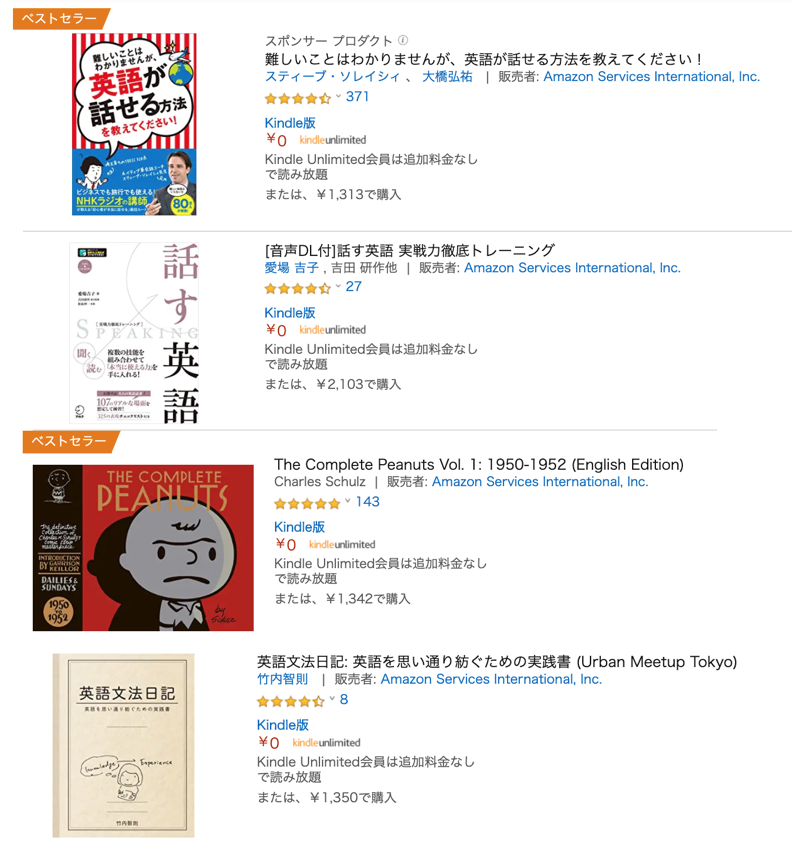Click the kindleunlimited logo under 話す英語

(x=332, y=330)
